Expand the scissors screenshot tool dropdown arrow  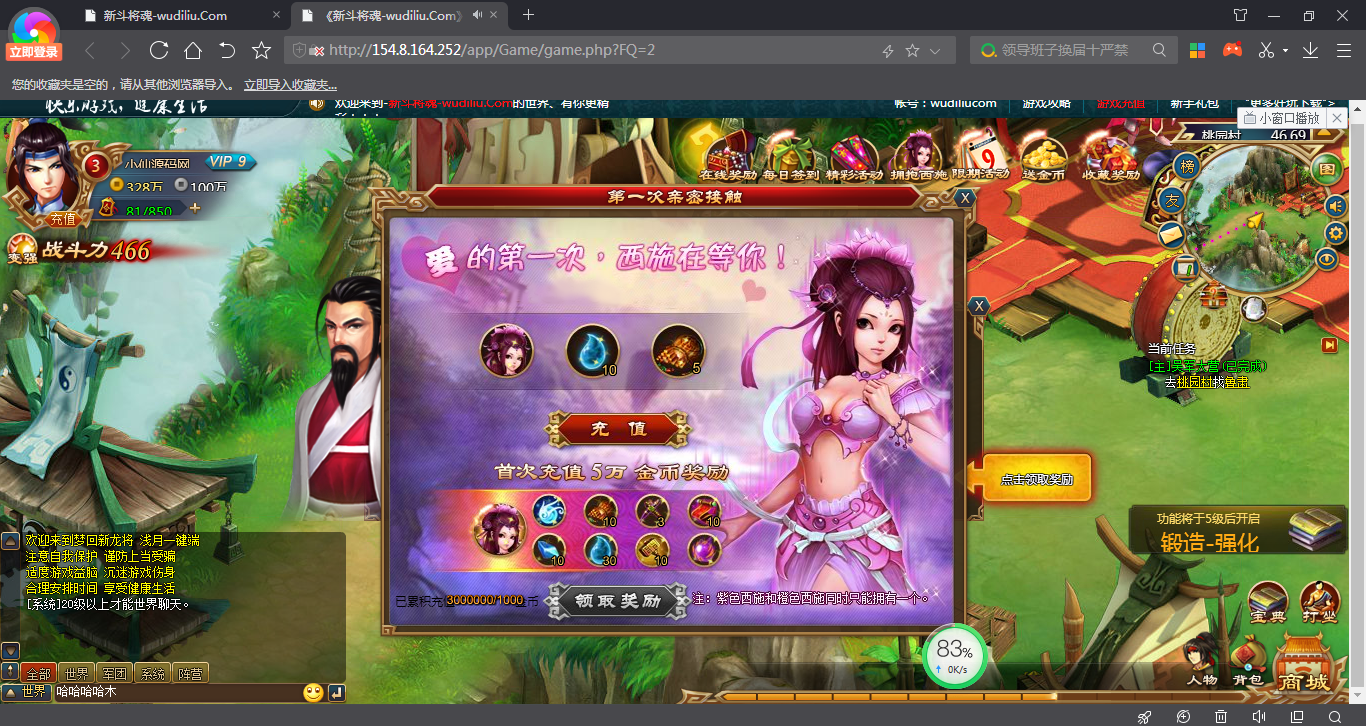[1286, 50]
